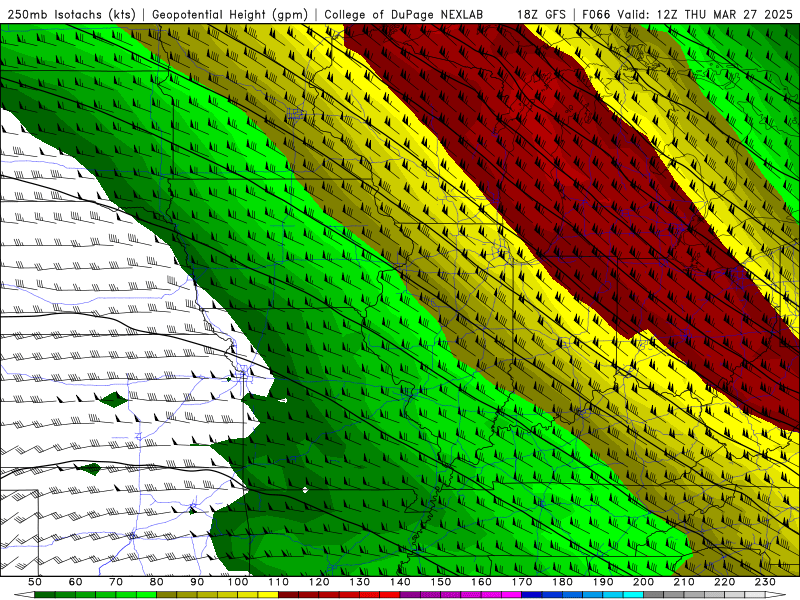The height and width of the screenshot is (600, 800).
Task: Click the 'College of DuPage NEXLAB' label
Action: [403, 15]
